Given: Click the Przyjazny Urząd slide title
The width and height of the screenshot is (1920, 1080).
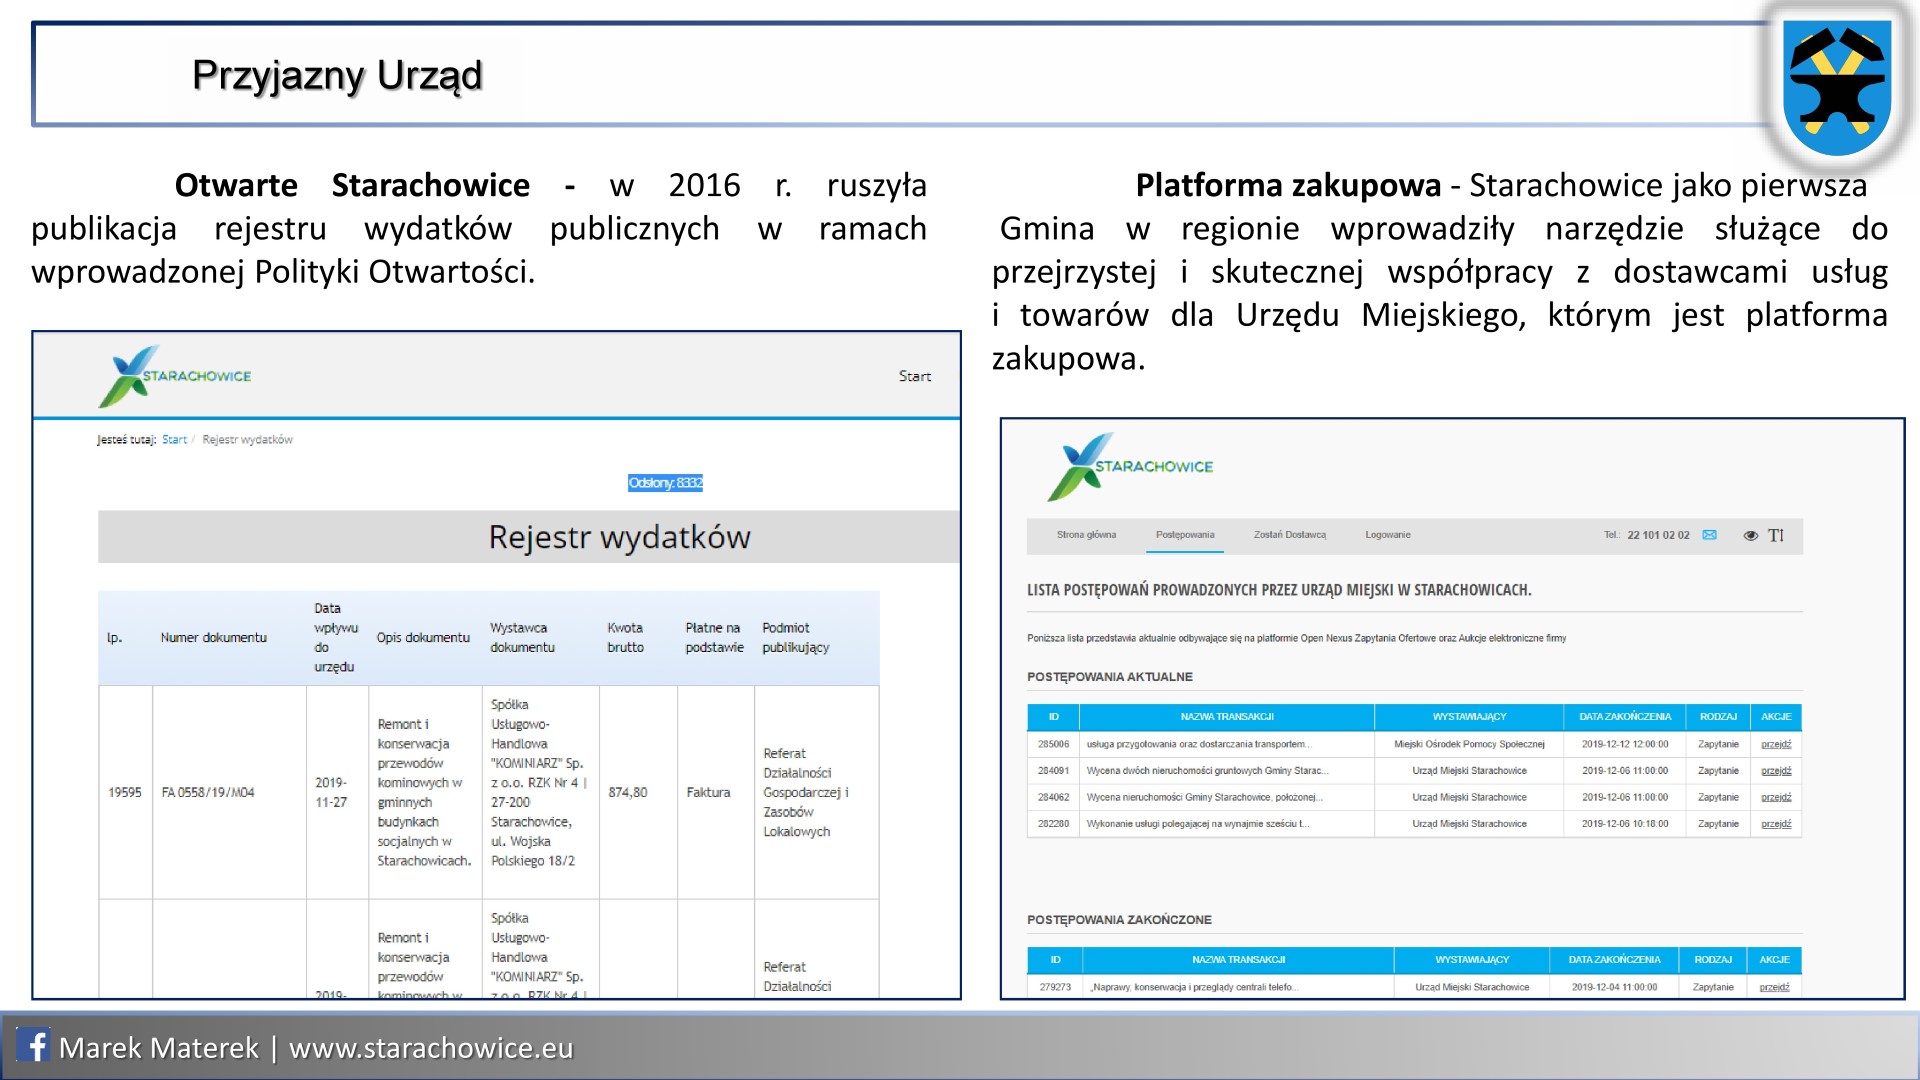Looking at the screenshot, I should pos(337,76).
